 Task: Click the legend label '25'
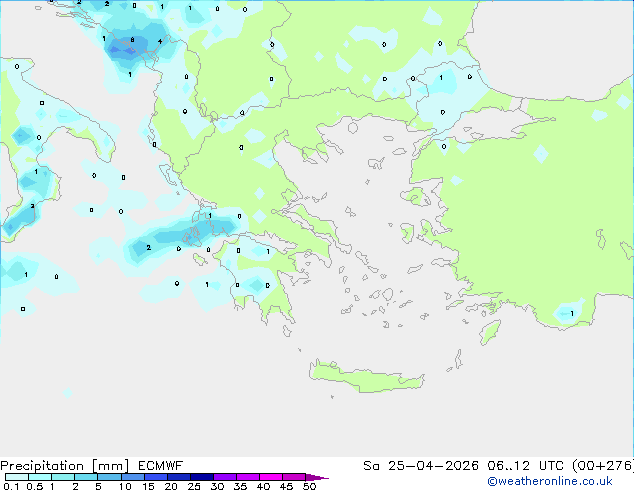pyautogui.click(x=194, y=486)
